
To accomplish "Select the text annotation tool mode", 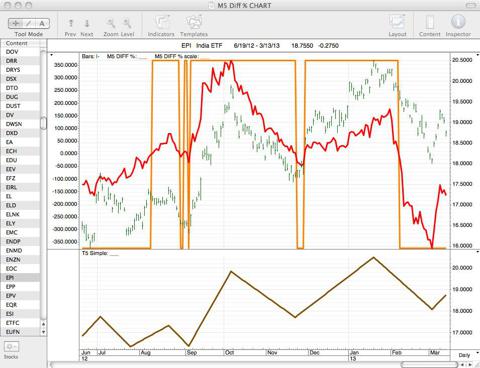I will [42, 23].
